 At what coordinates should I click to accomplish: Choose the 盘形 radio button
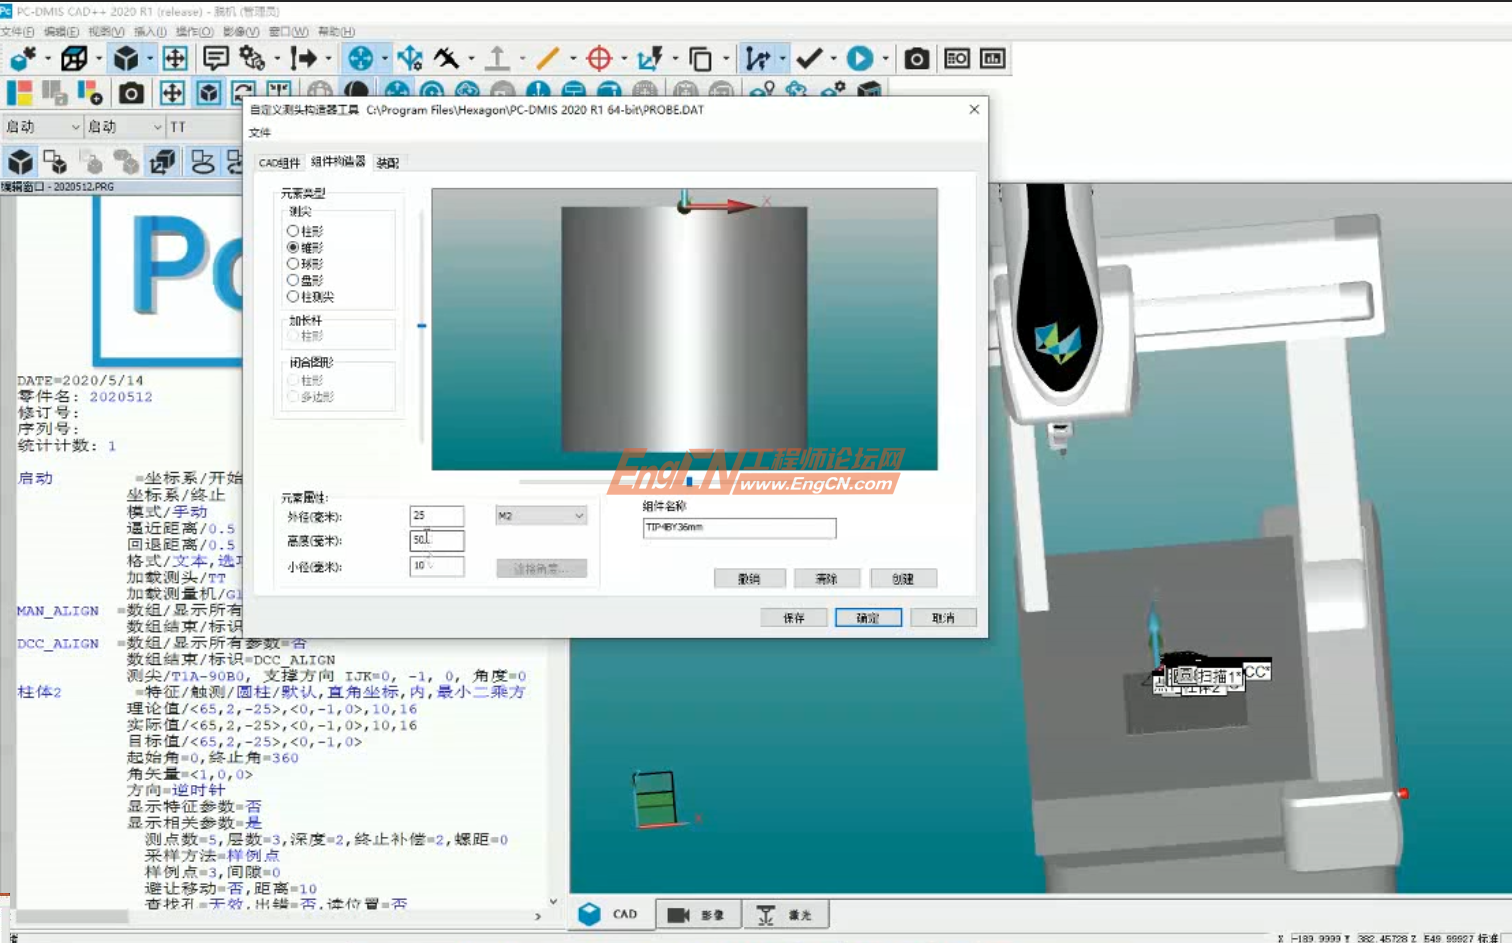pyautogui.click(x=293, y=280)
